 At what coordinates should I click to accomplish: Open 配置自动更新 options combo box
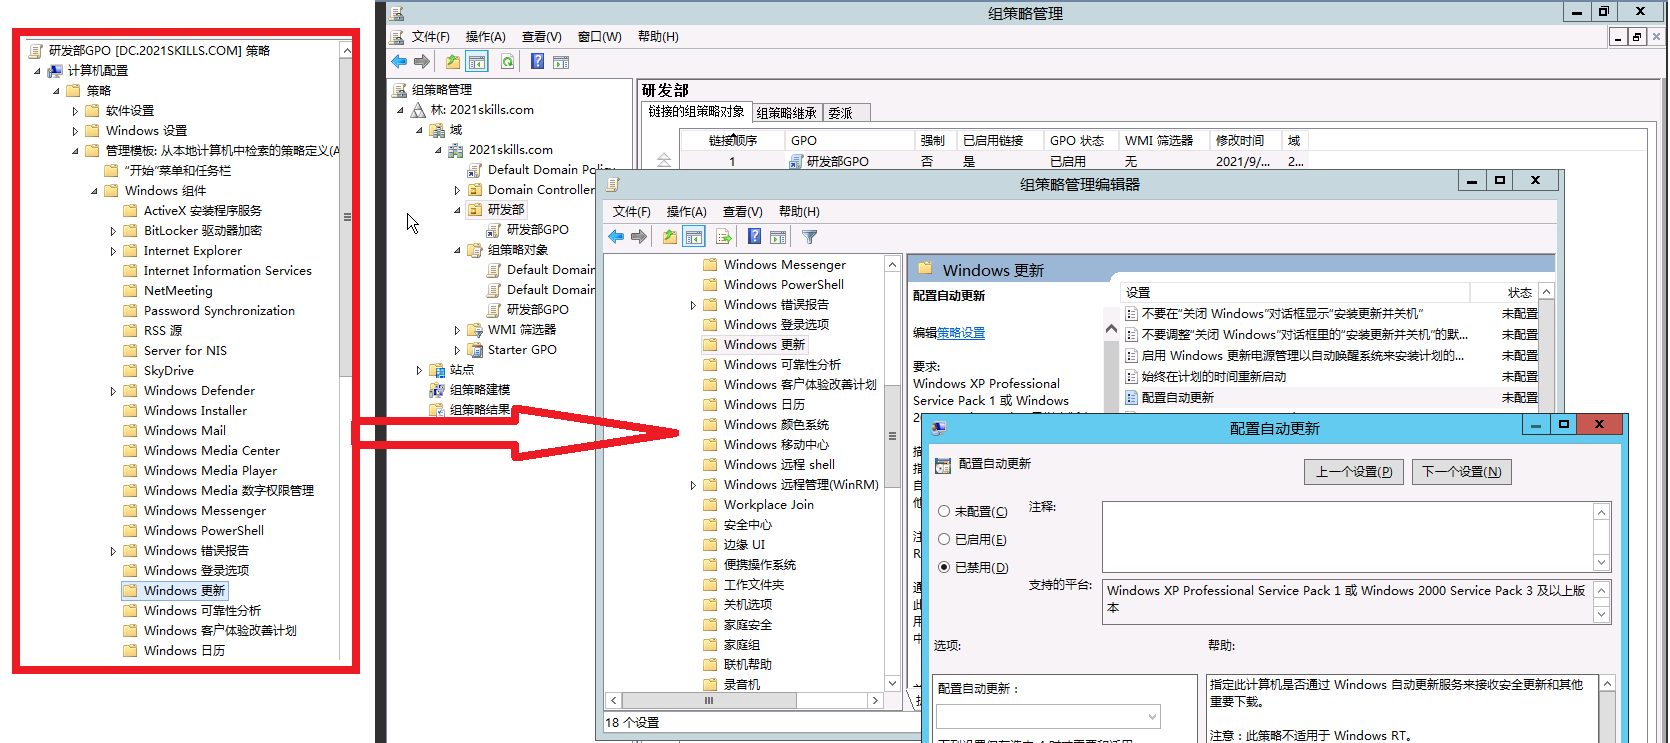pos(1048,716)
